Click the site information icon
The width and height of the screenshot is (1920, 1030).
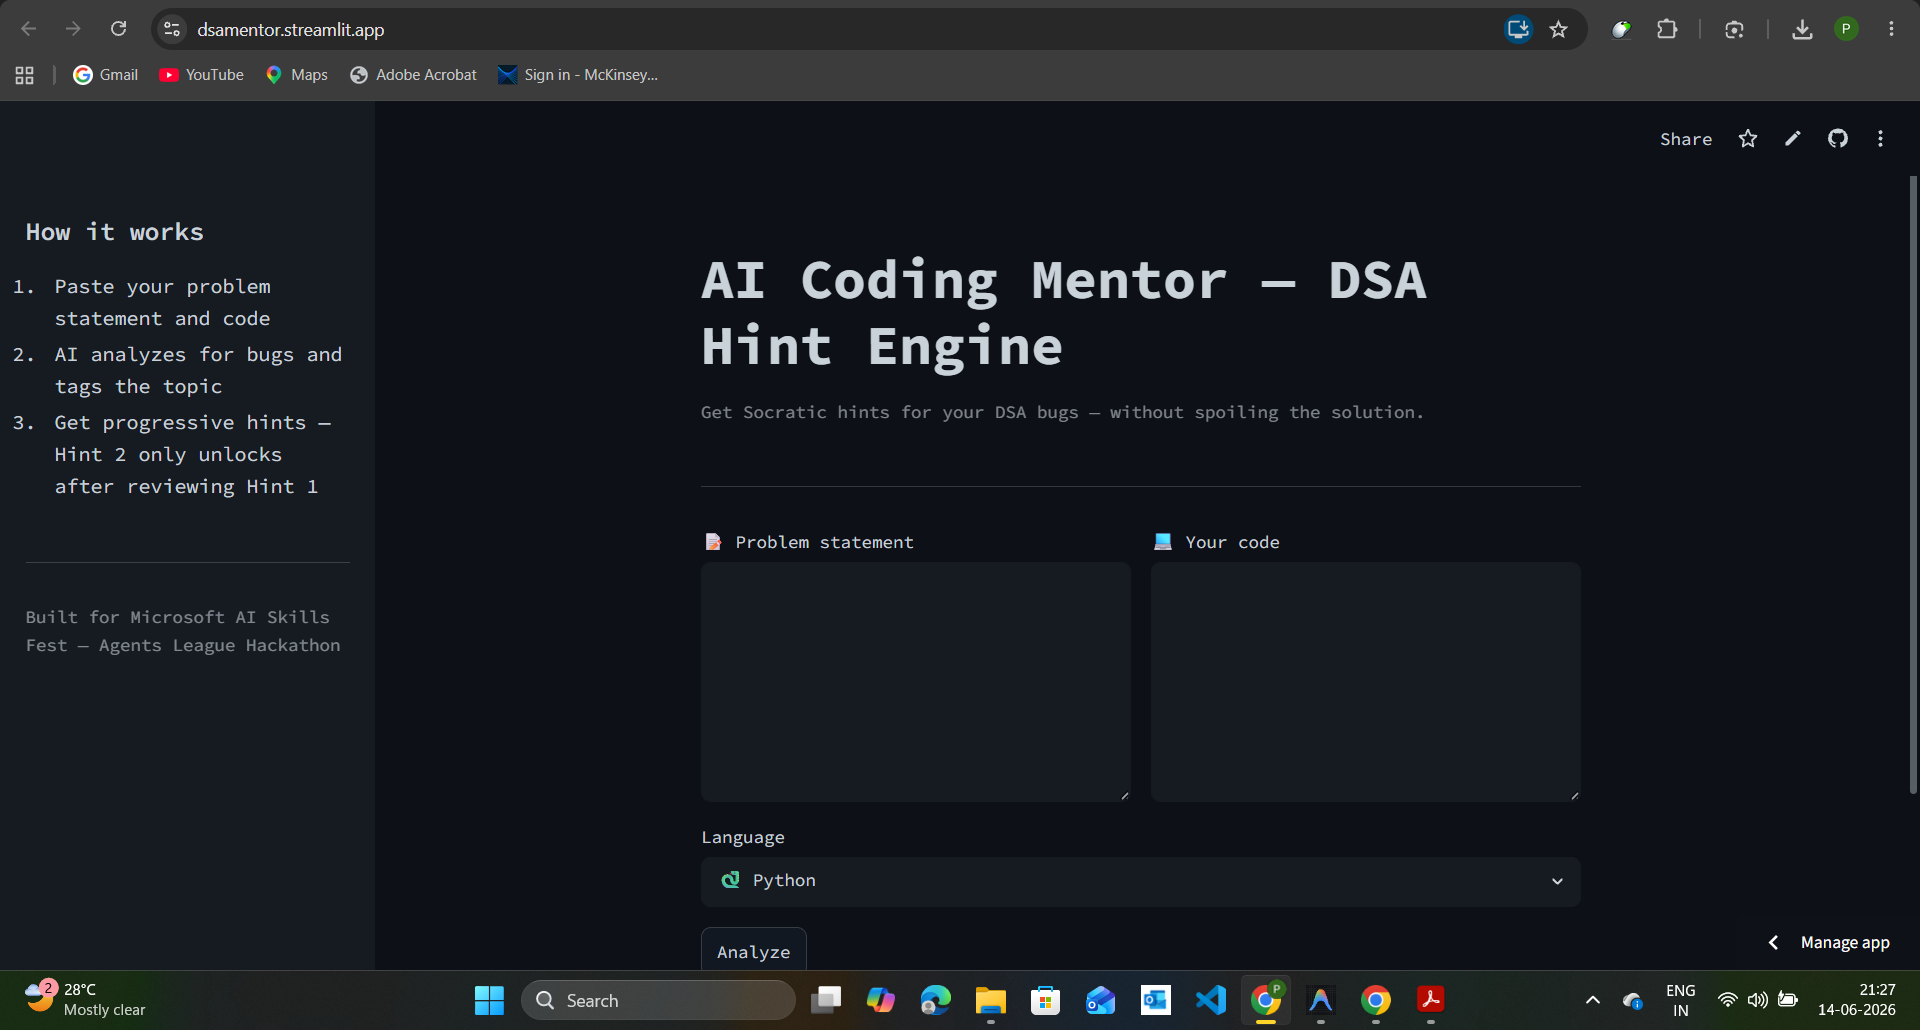172,29
